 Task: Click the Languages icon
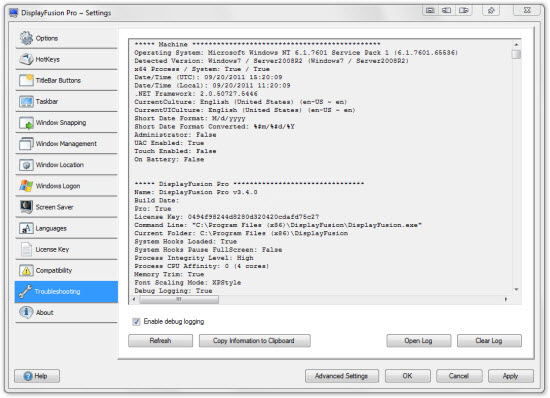26,228
